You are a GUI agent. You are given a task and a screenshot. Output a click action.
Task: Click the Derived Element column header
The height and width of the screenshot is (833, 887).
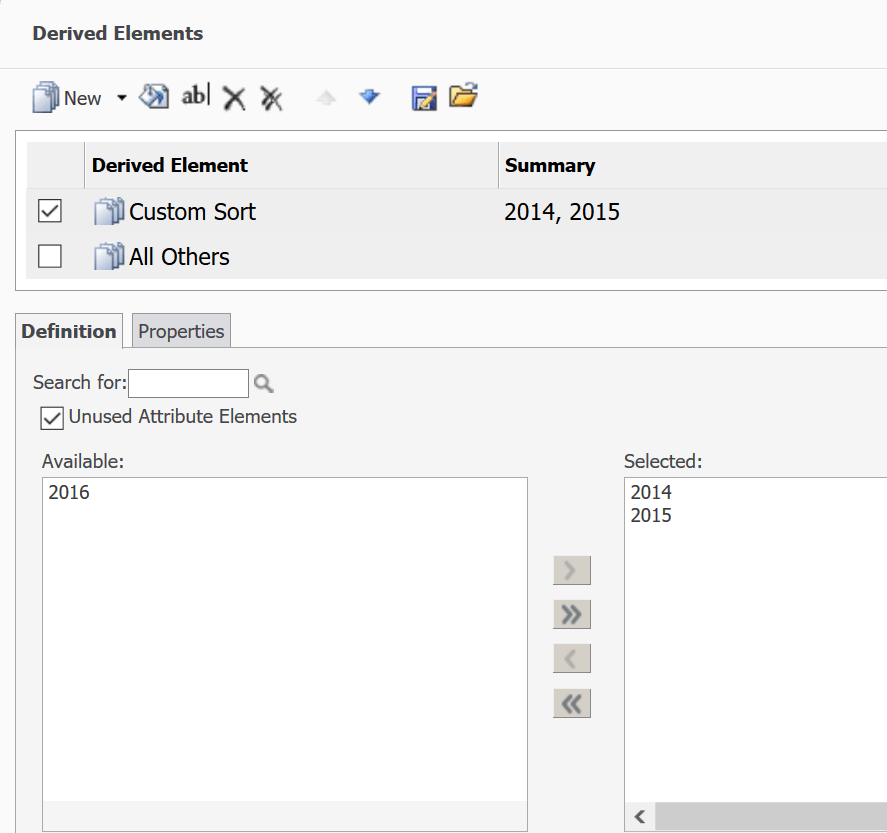point(291,165)
